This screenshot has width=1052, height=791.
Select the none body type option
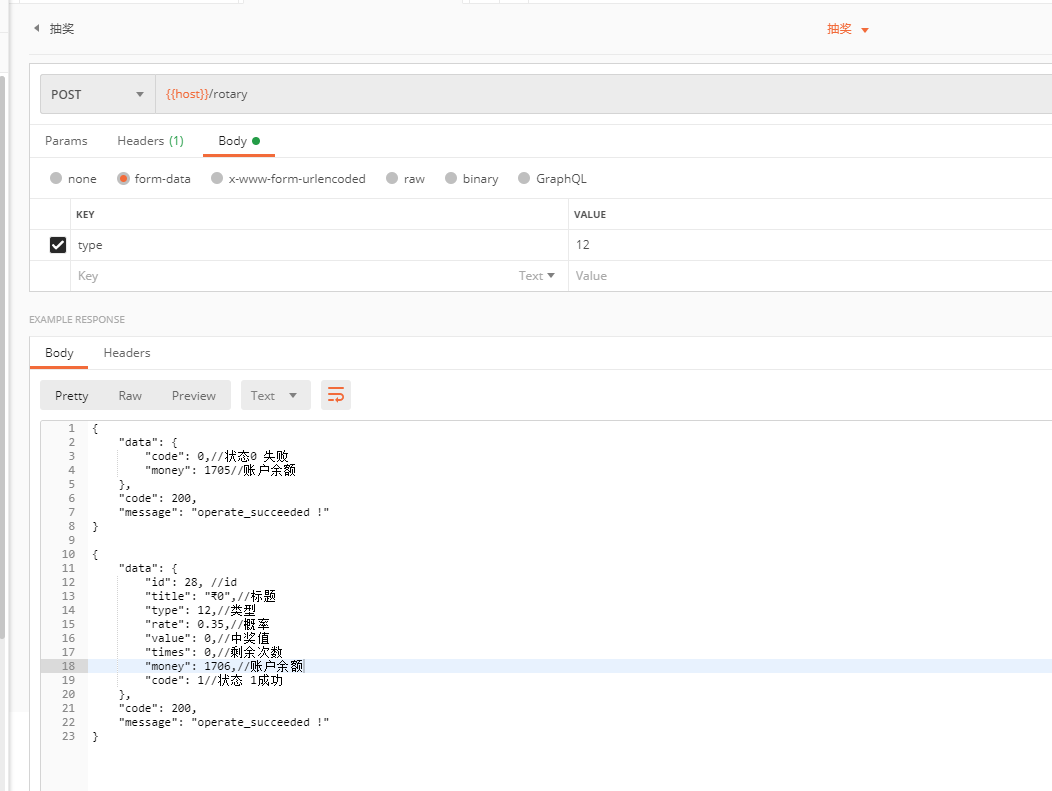point(58,178)
